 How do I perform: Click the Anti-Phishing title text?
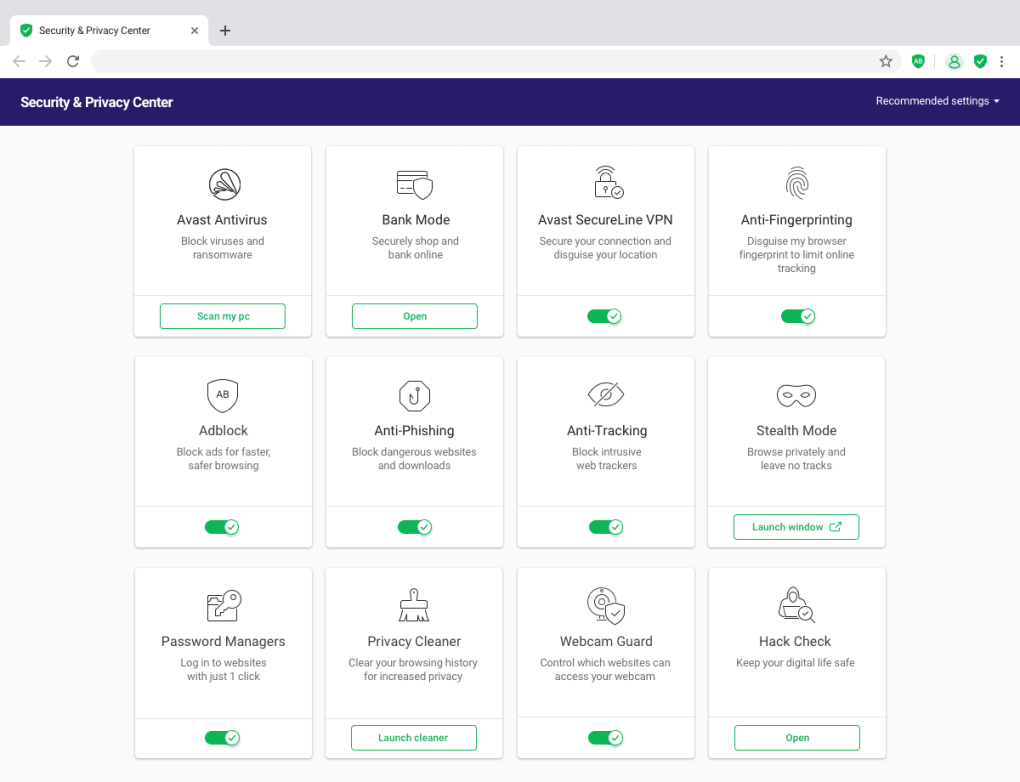point(414,431)
